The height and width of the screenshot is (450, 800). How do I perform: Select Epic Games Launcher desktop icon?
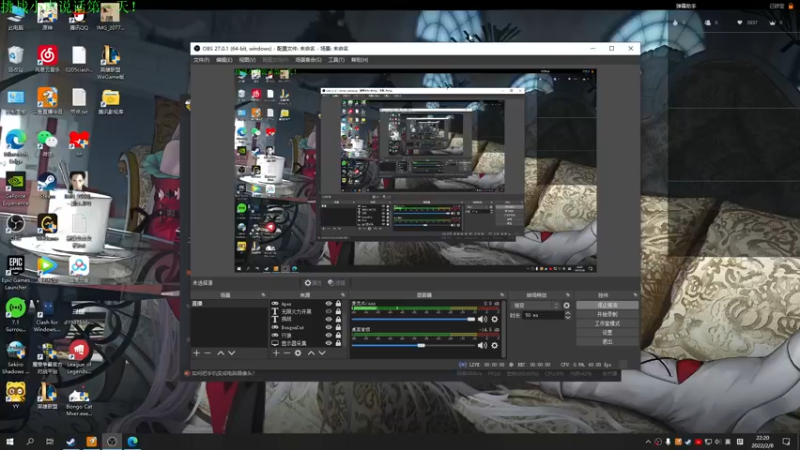point(15,273)
